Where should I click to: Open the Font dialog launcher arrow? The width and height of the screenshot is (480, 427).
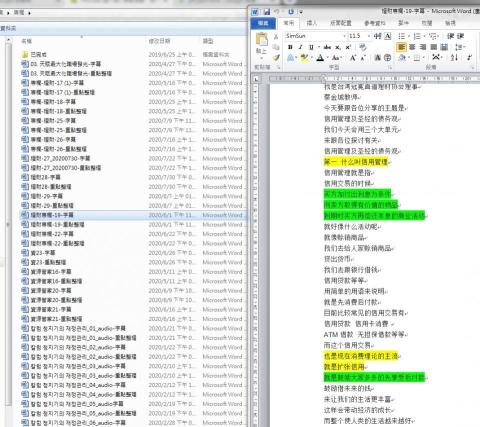[390, 68]
